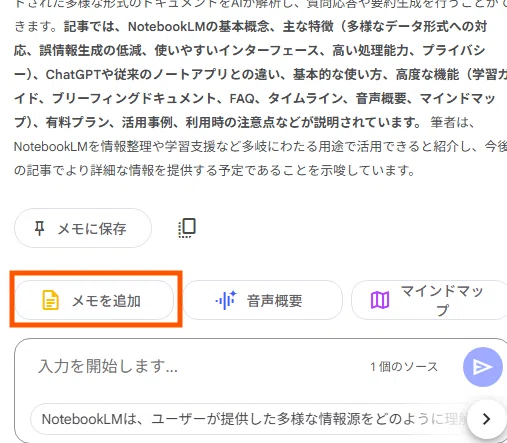Click the purple map icon for マインドマップ
The width and height of the screenshot is (507, 443).
click(380, 300)
